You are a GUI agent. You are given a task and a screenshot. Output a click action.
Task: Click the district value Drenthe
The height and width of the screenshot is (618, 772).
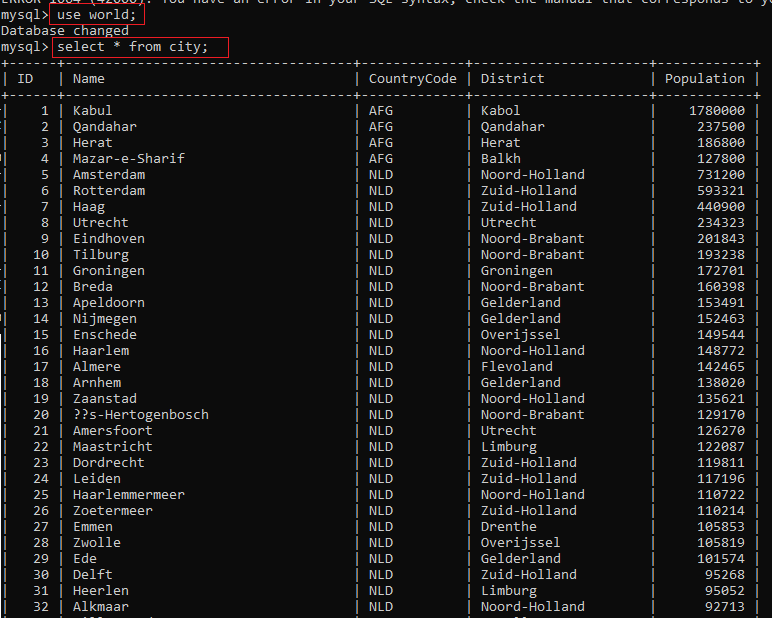(x=509, y=527)
